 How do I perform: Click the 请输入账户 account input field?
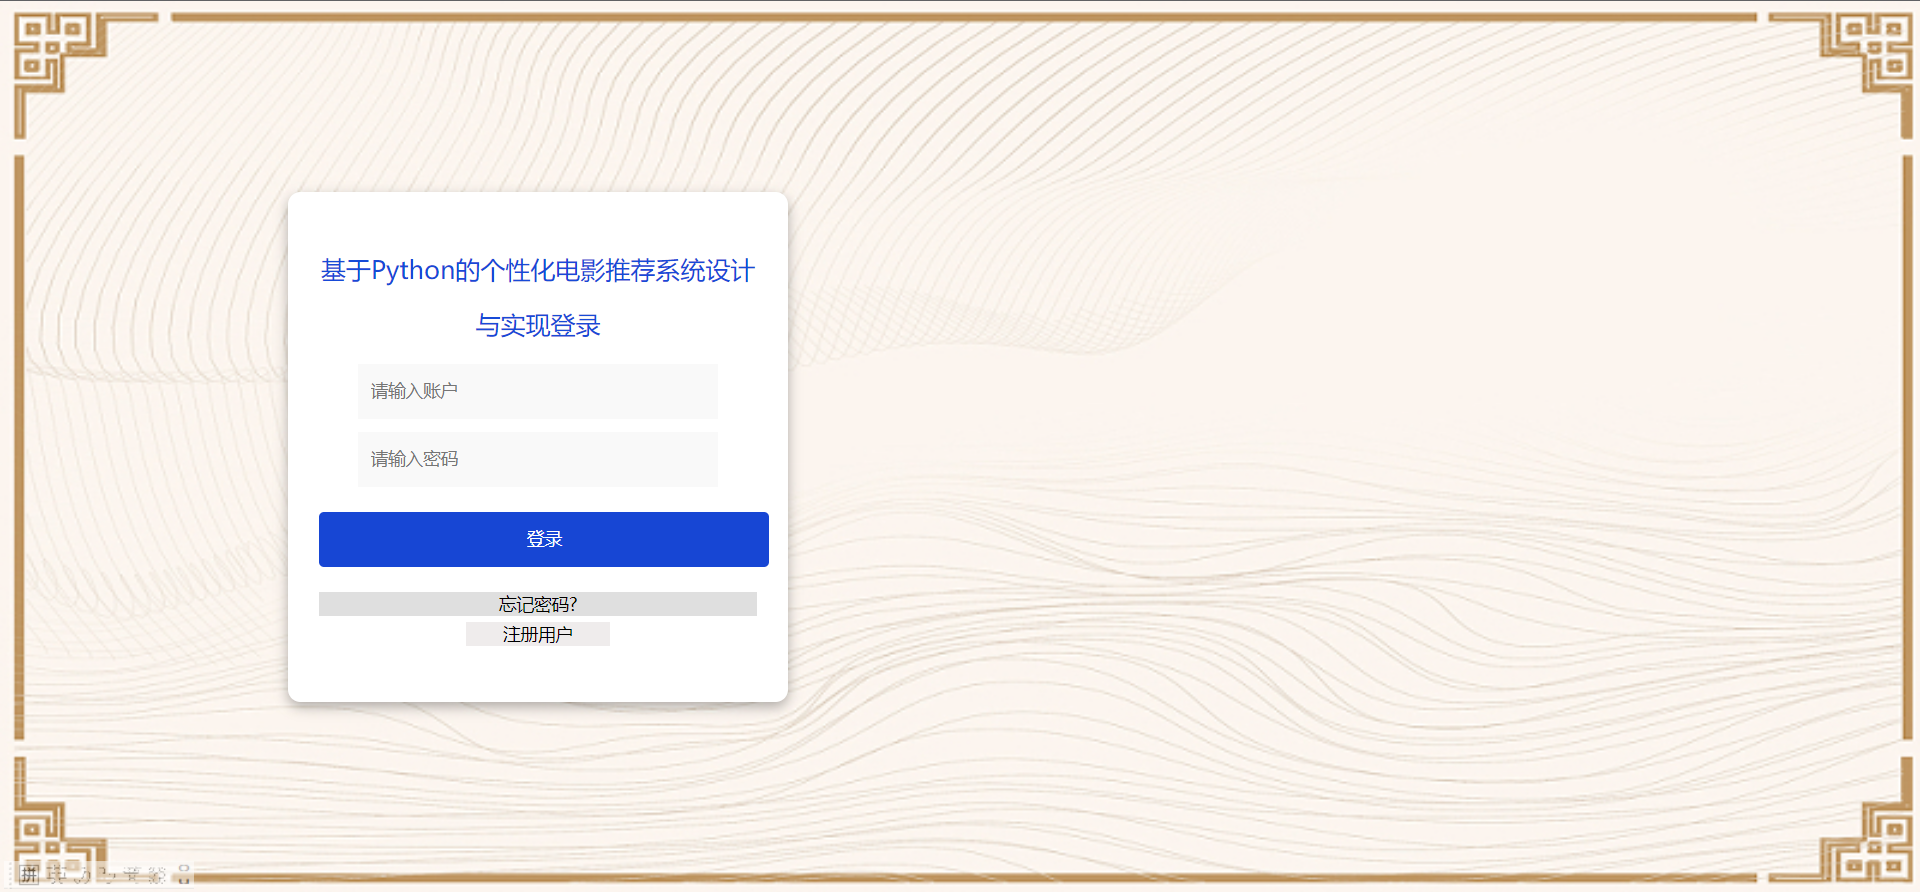(x=537, y=391)
